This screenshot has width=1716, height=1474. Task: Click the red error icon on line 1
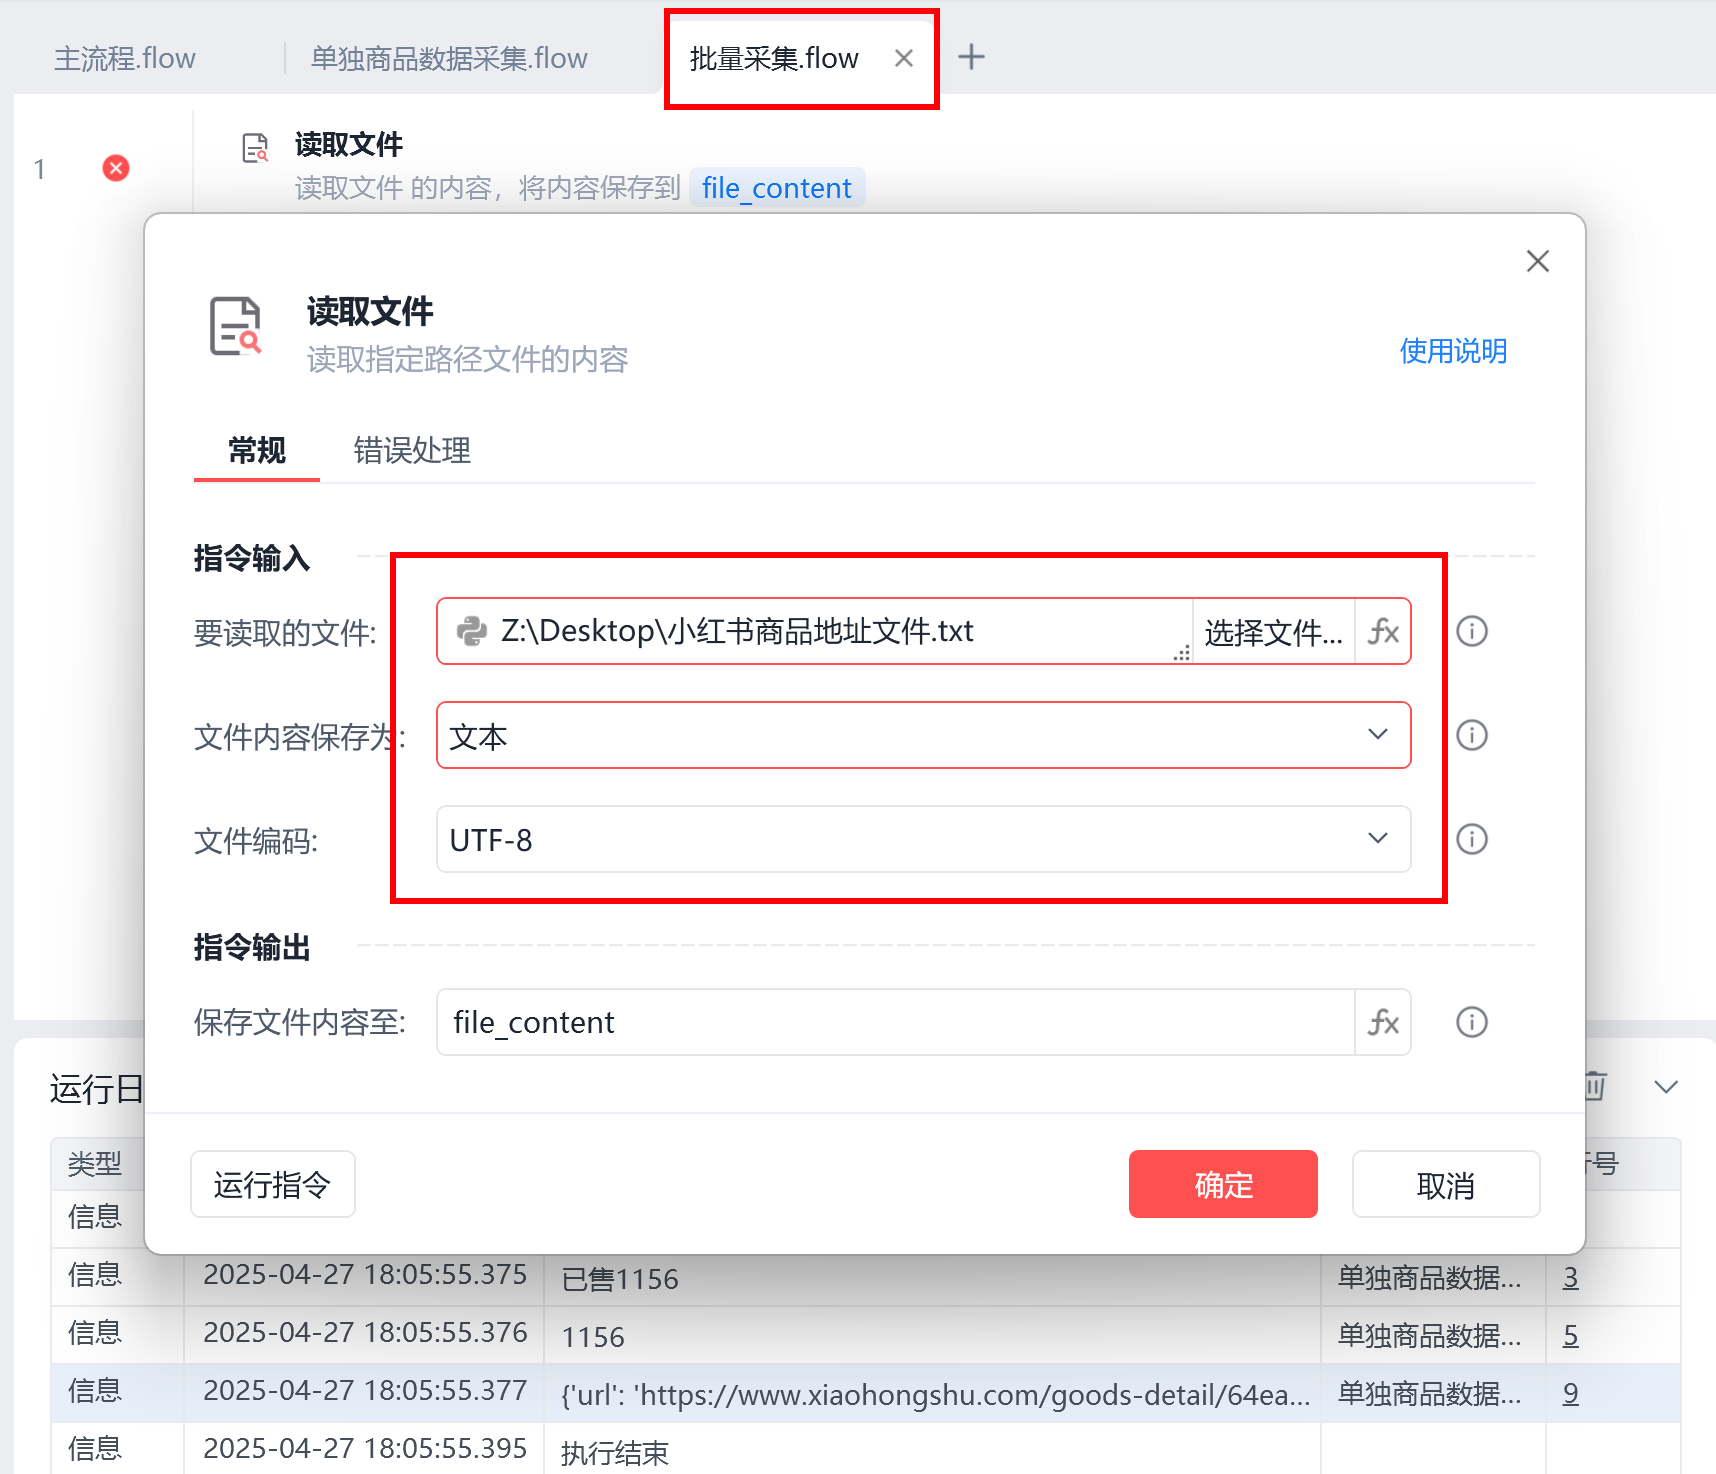click(116, 168)
